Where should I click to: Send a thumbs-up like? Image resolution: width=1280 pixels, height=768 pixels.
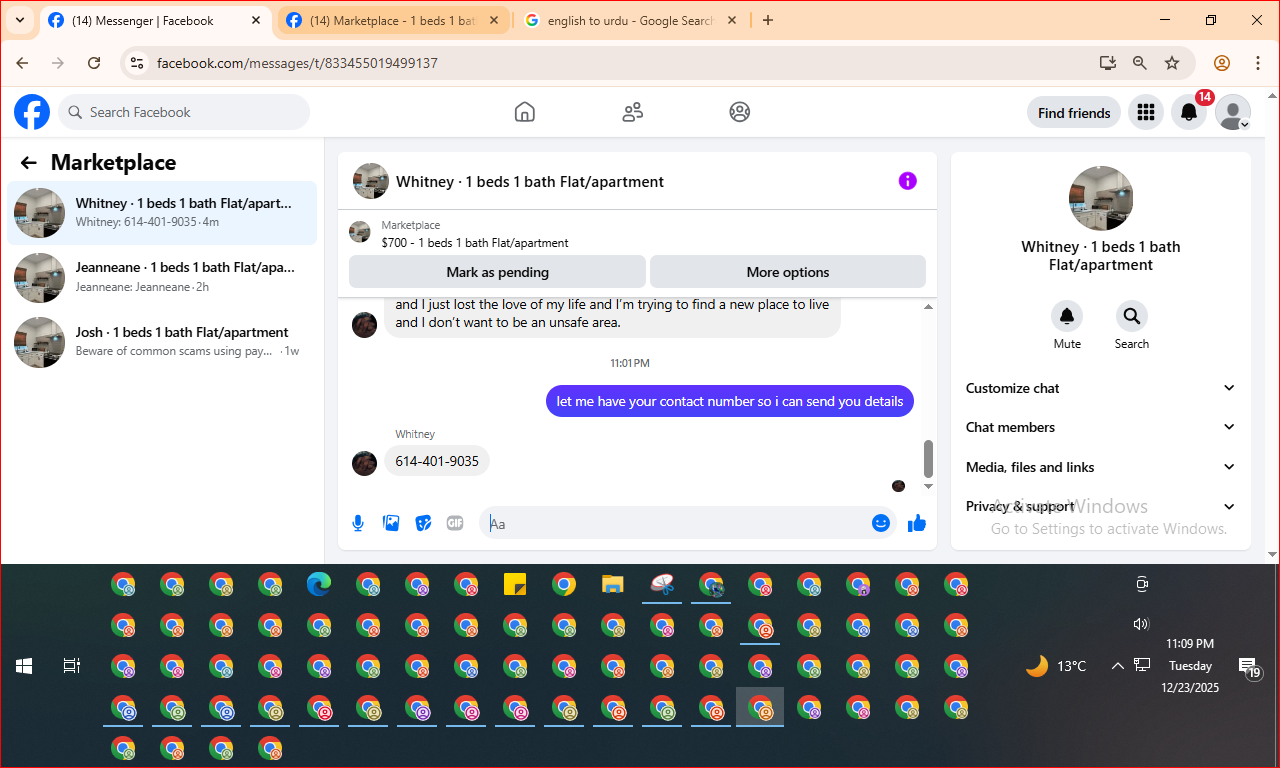point(916,523)
